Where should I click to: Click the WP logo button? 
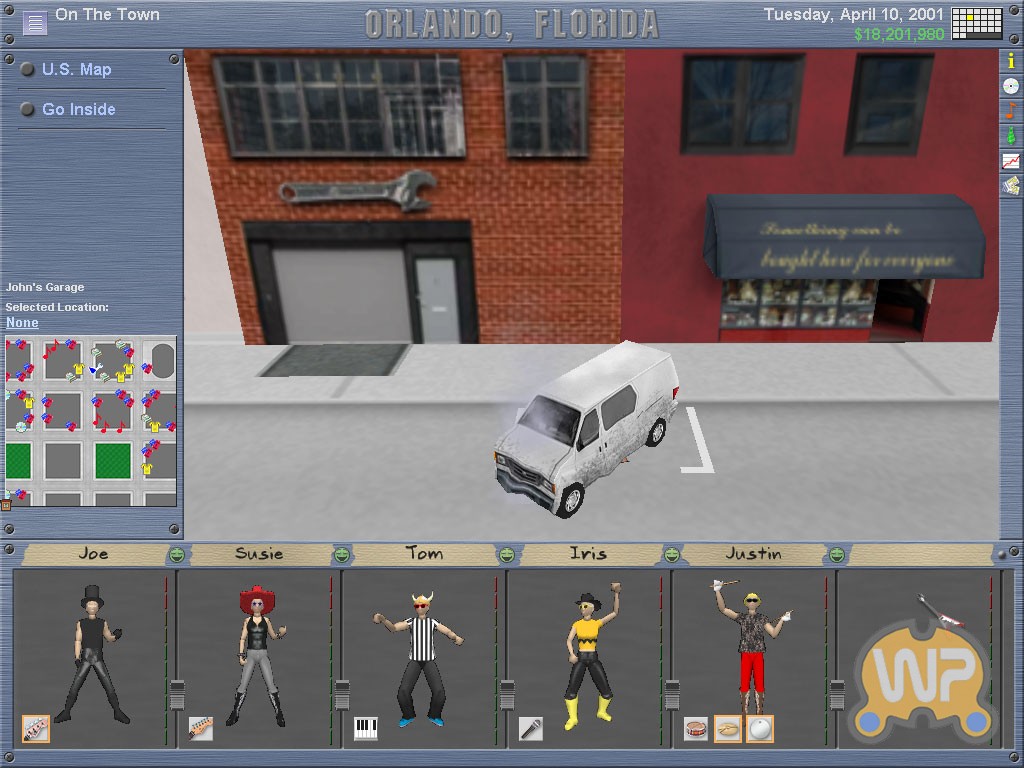click(921, 682)
